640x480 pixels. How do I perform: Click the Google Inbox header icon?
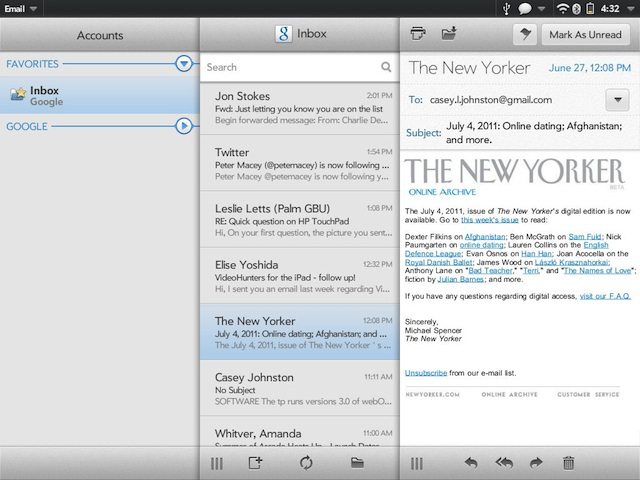pos(284,34)
